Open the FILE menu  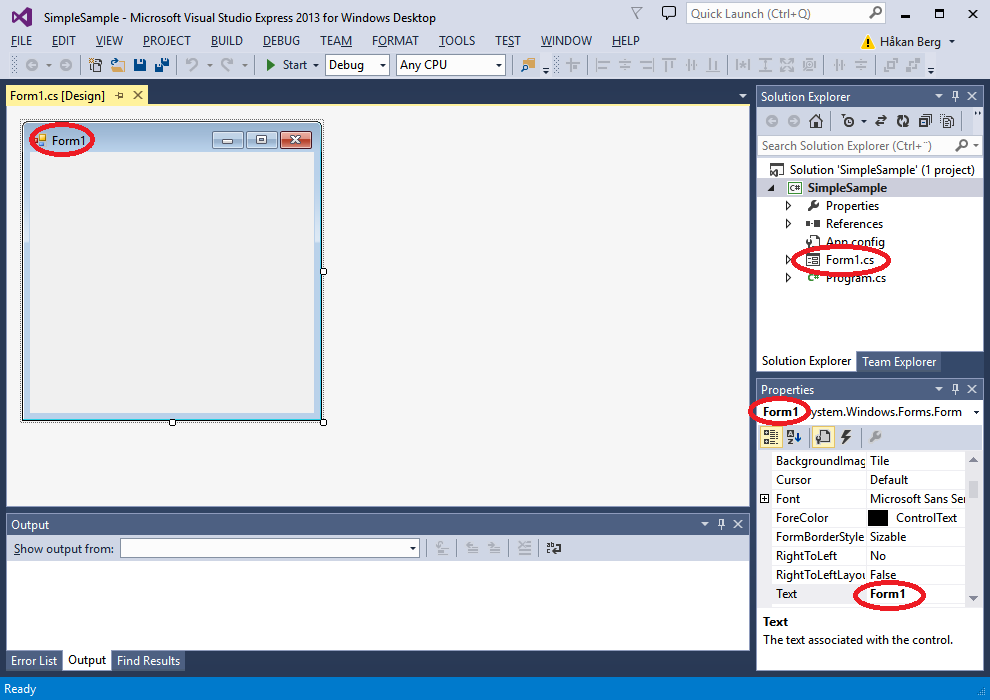(x=21, y=41)
